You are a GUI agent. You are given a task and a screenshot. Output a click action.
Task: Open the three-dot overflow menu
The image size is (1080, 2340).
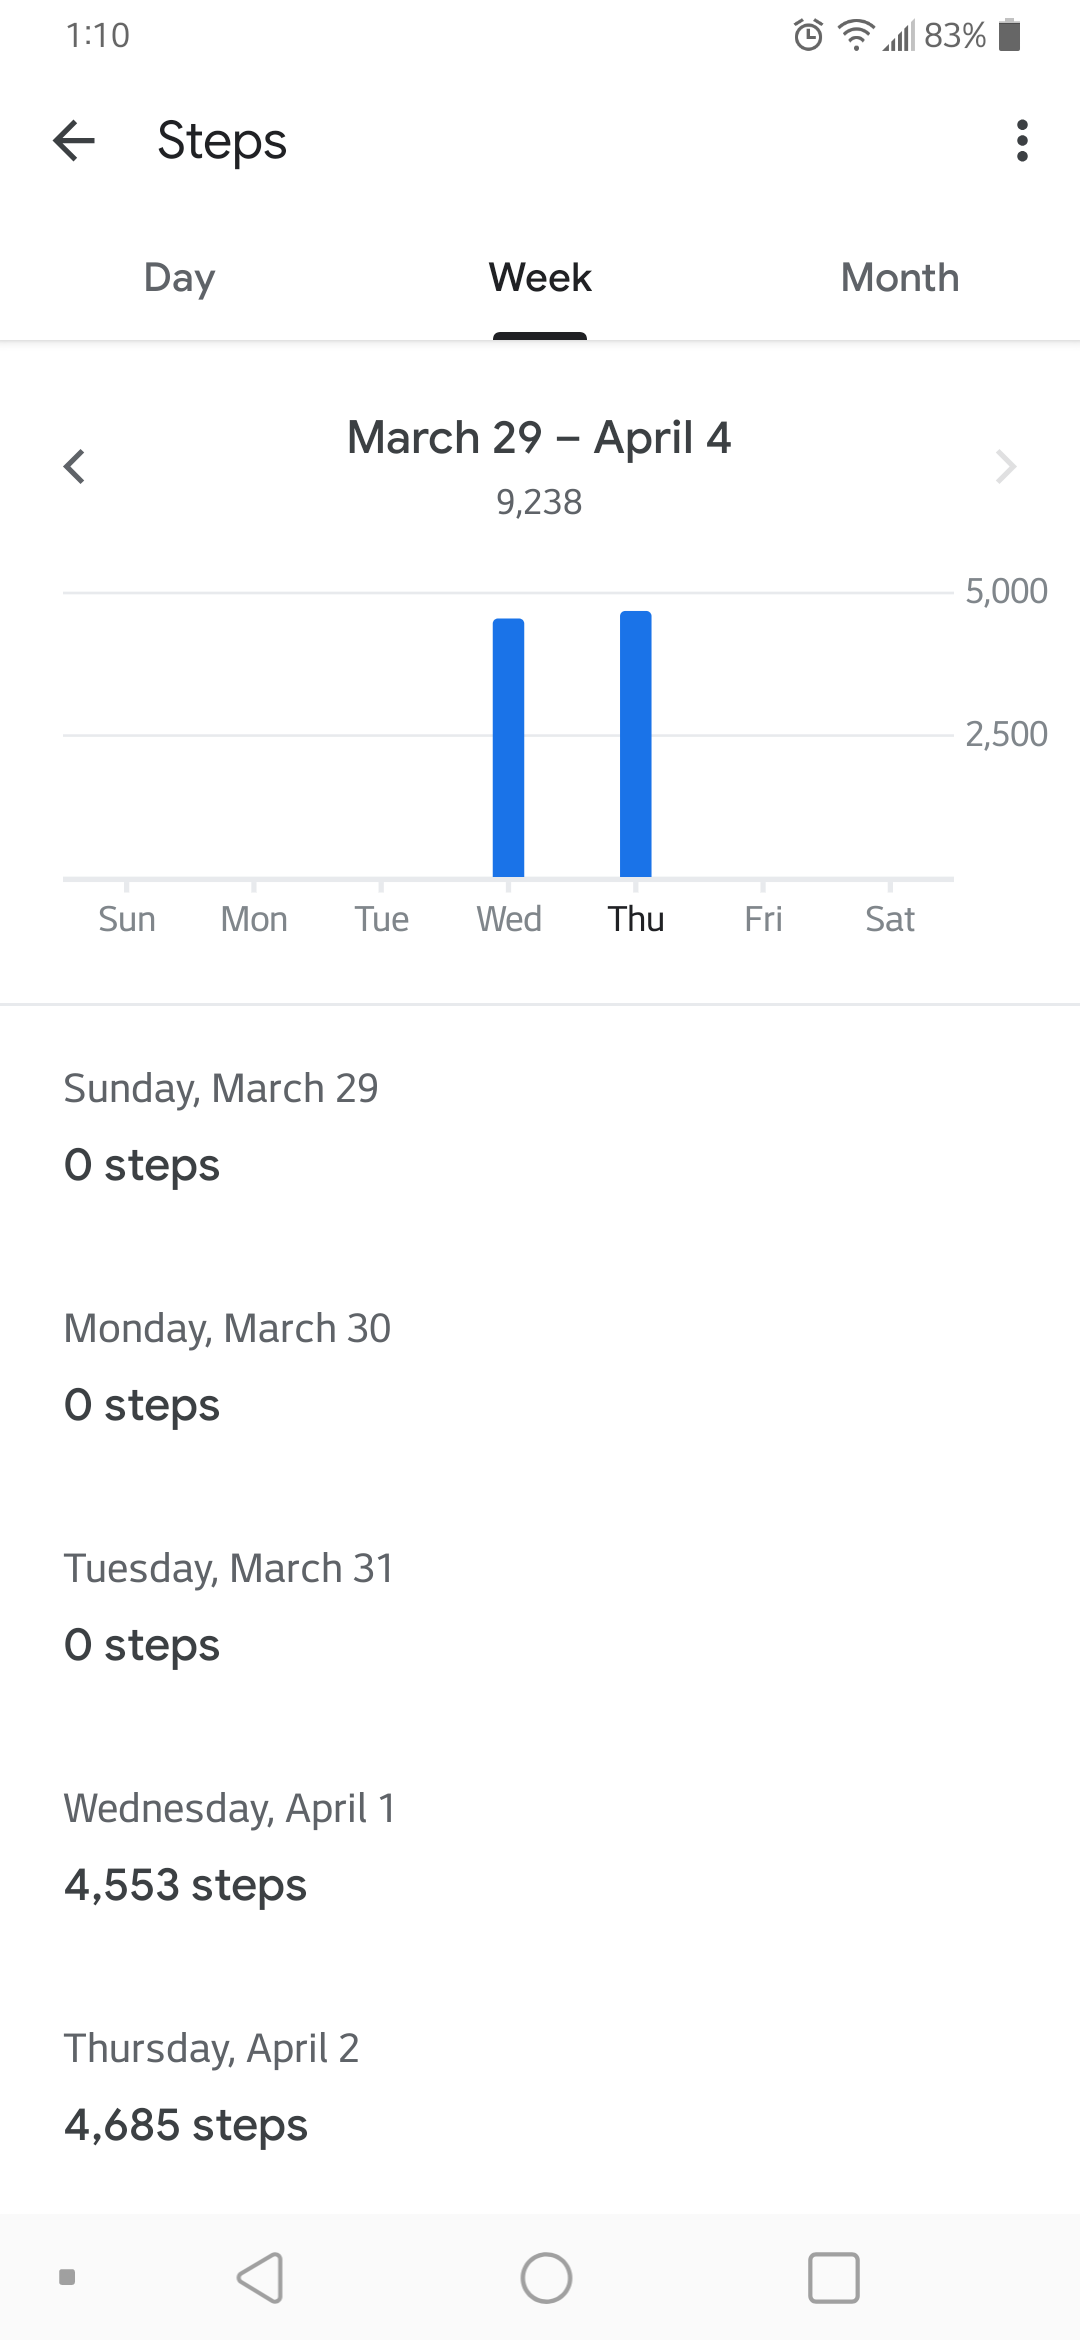(x=1021, y=140)
